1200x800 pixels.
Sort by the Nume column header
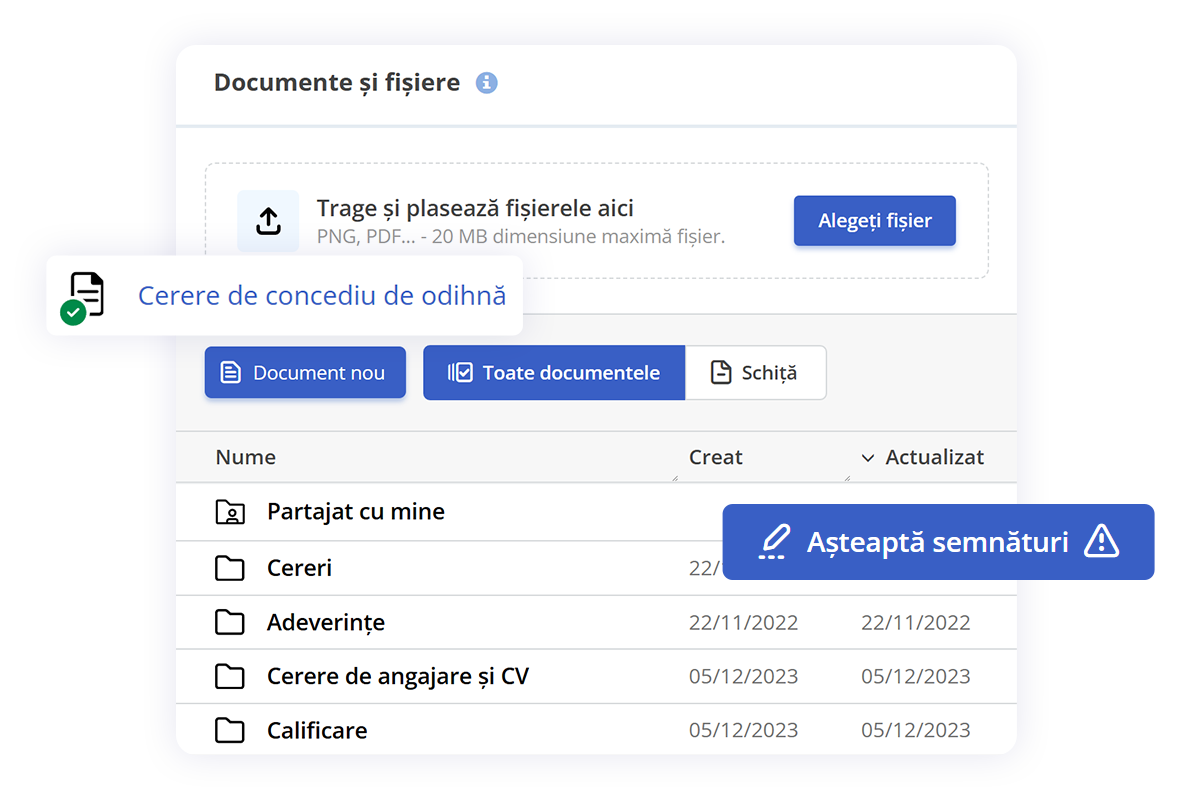coord(246,457)
